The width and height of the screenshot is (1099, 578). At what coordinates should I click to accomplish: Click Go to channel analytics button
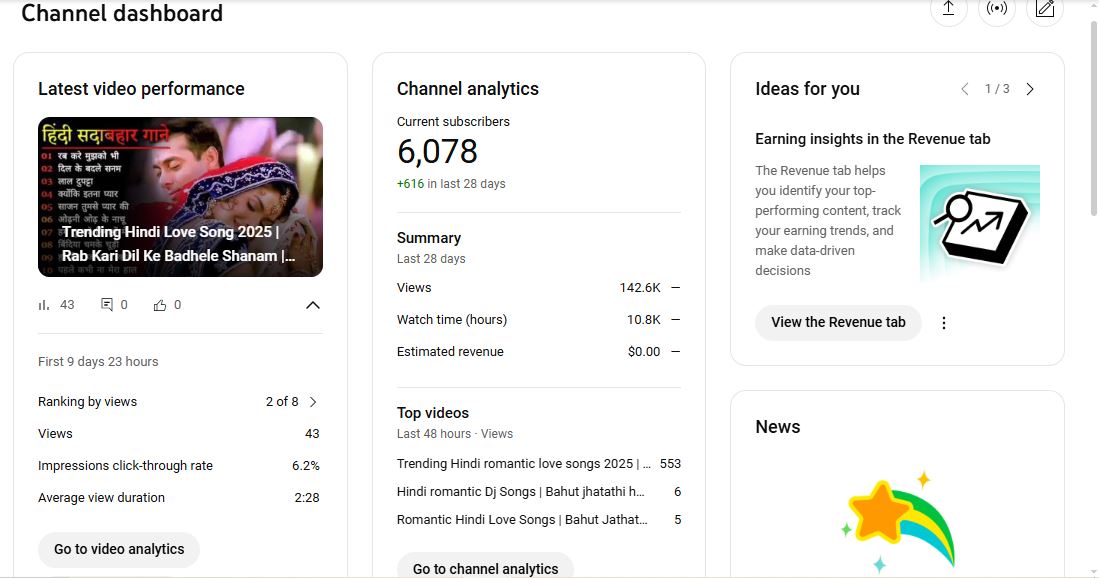point(485,567)
